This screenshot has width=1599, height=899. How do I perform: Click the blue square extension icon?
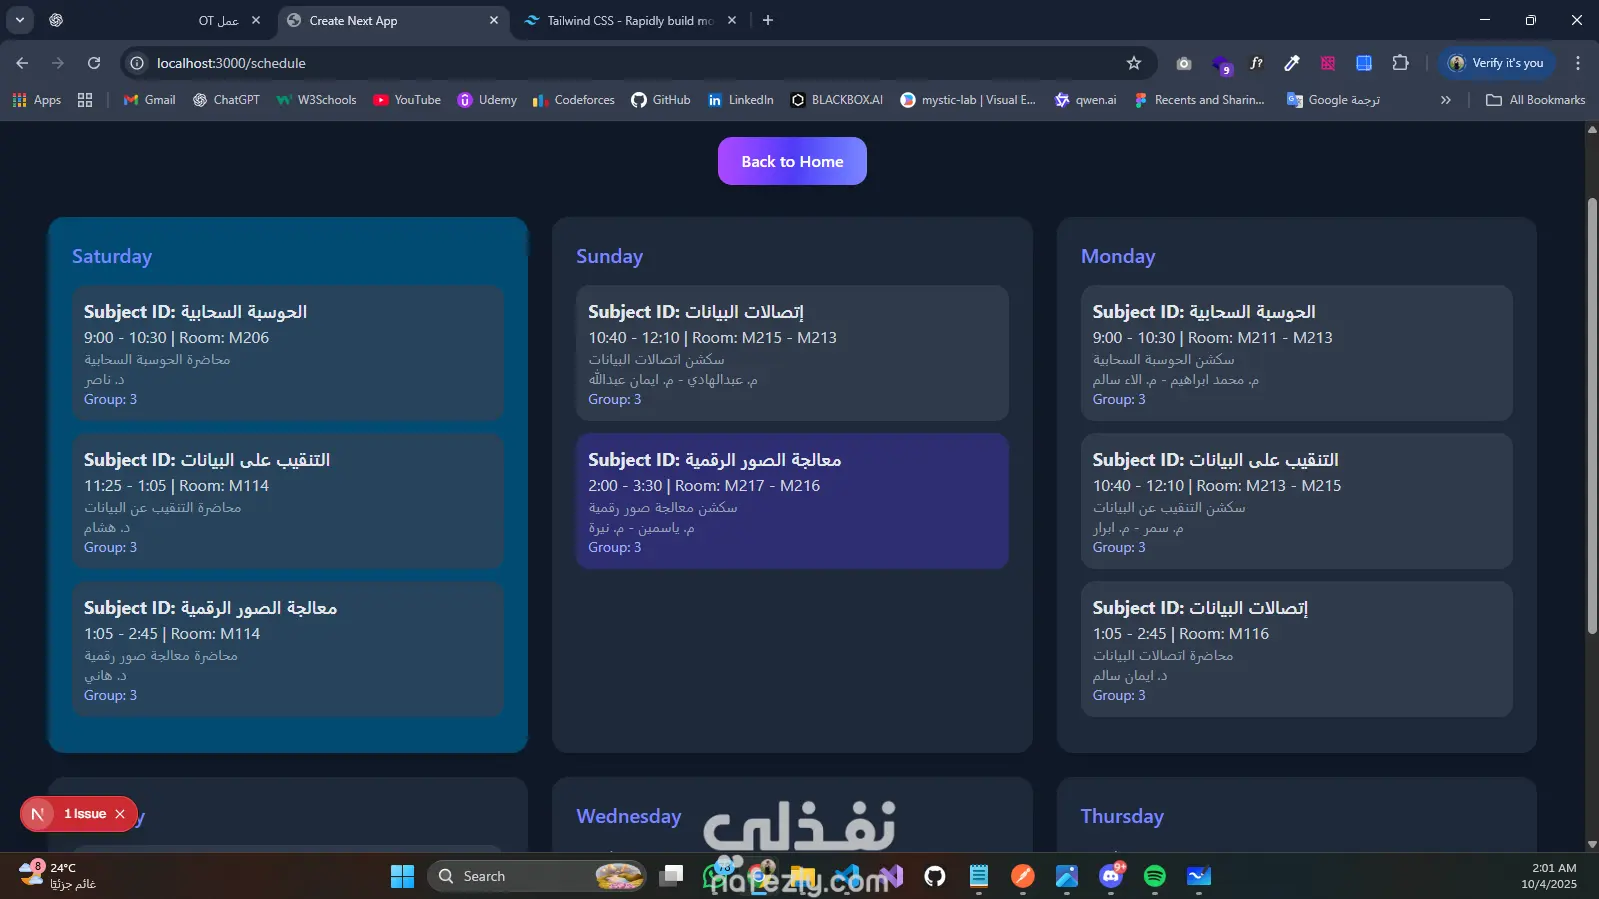tap(1364, 63)
